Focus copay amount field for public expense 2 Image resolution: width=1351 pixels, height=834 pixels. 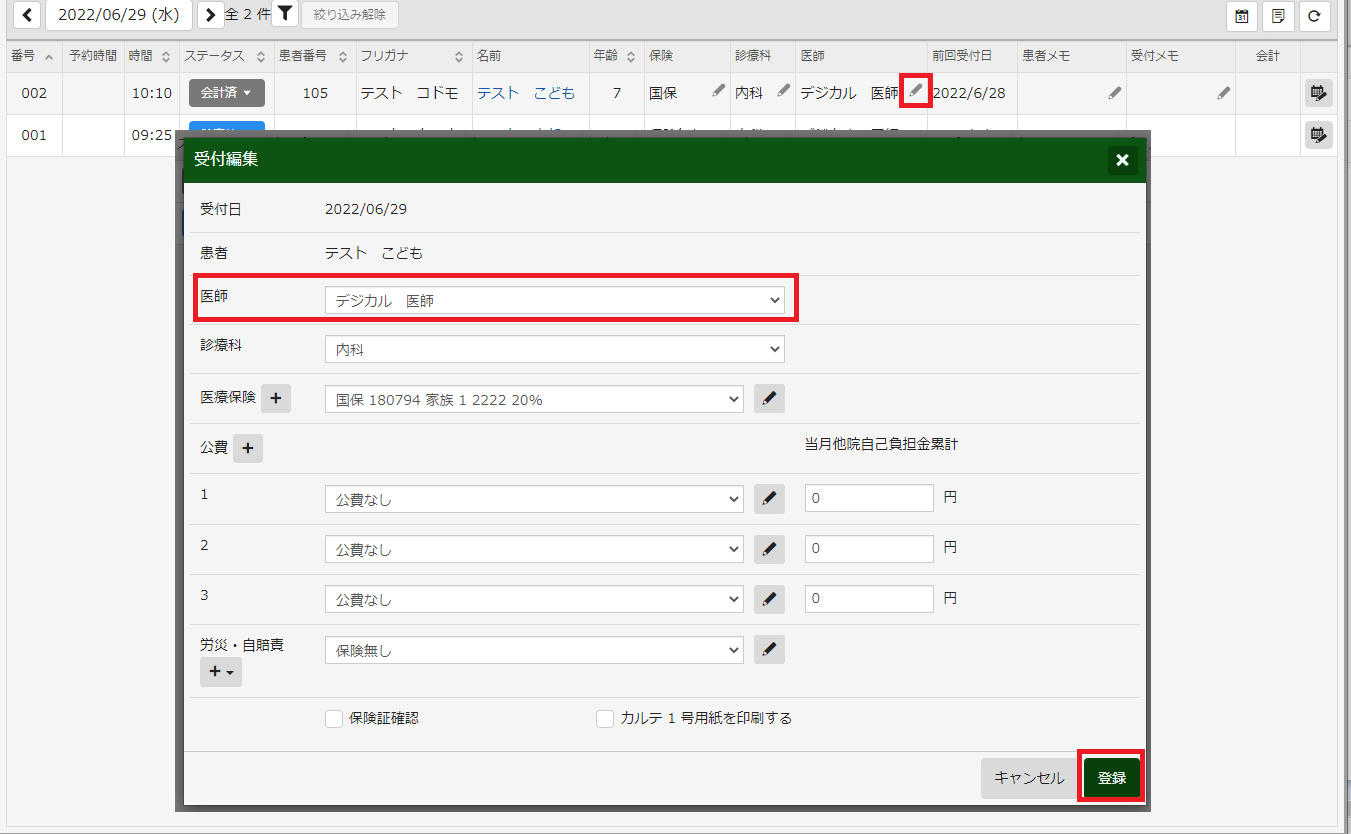[x=869, y=549]
